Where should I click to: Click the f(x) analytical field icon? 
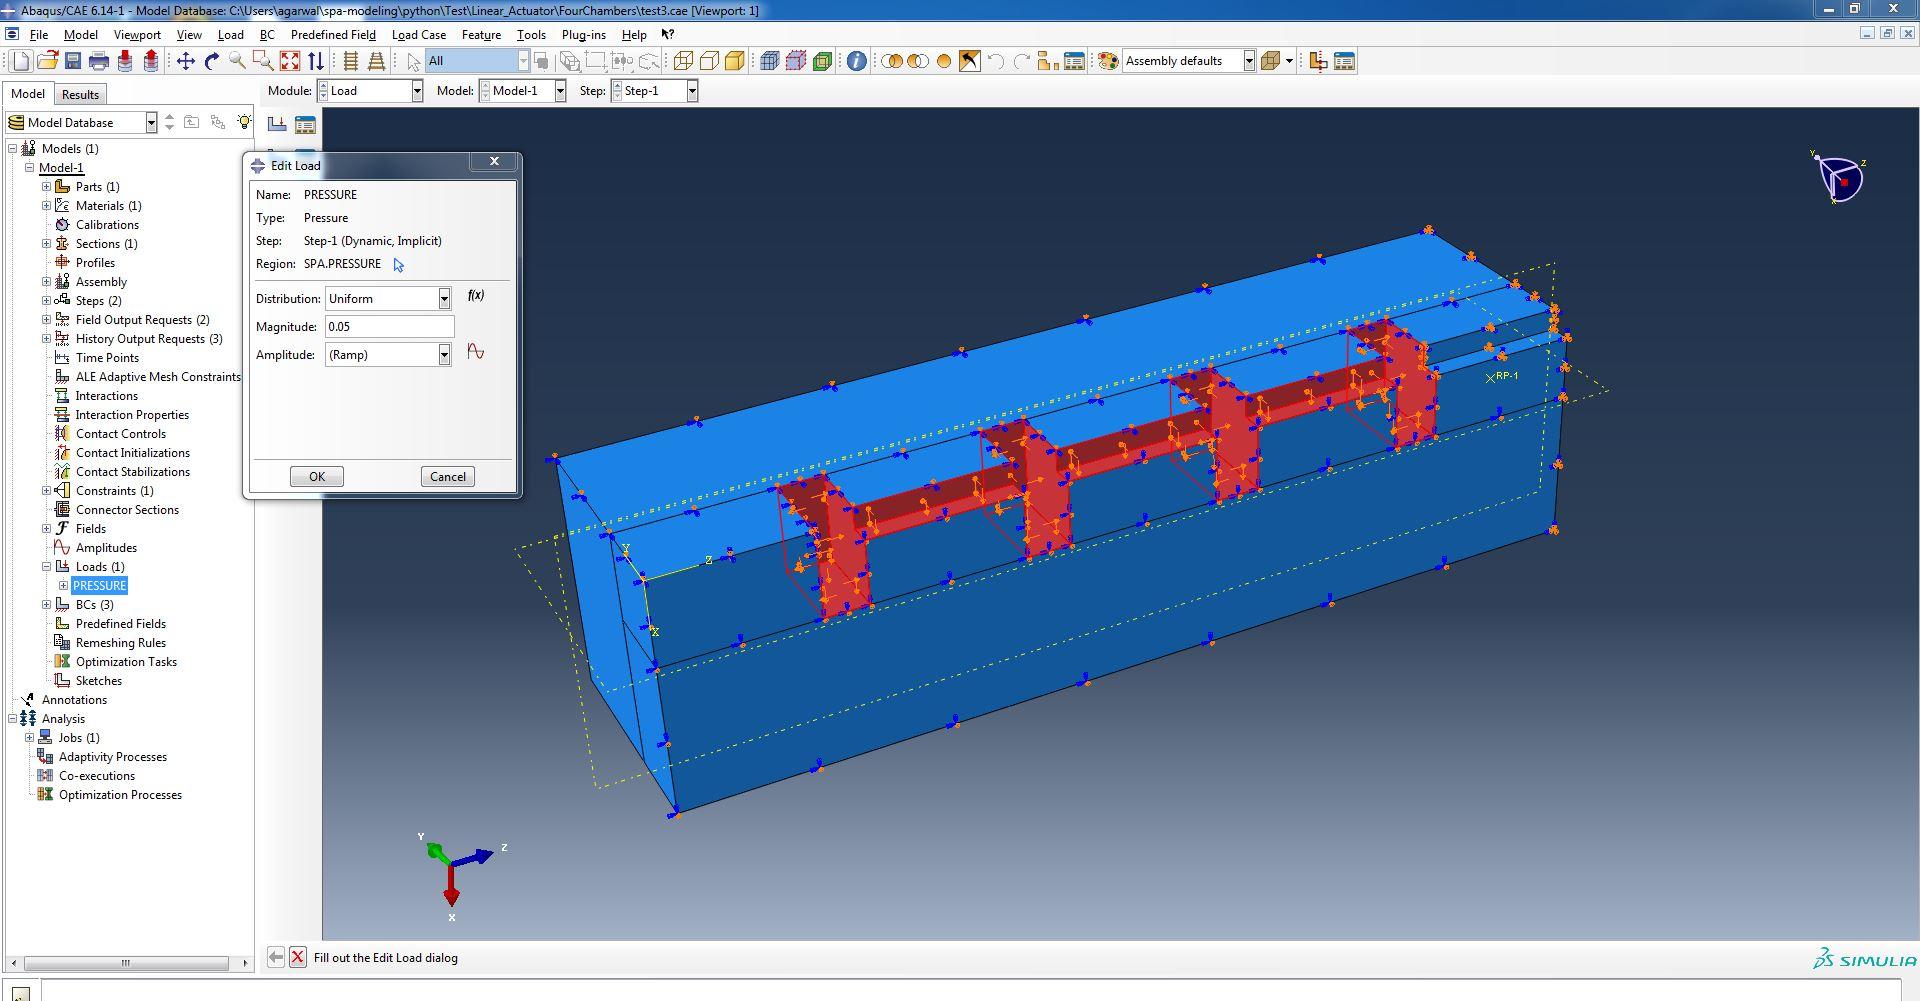pyautogui.click(x=476, y=296)
